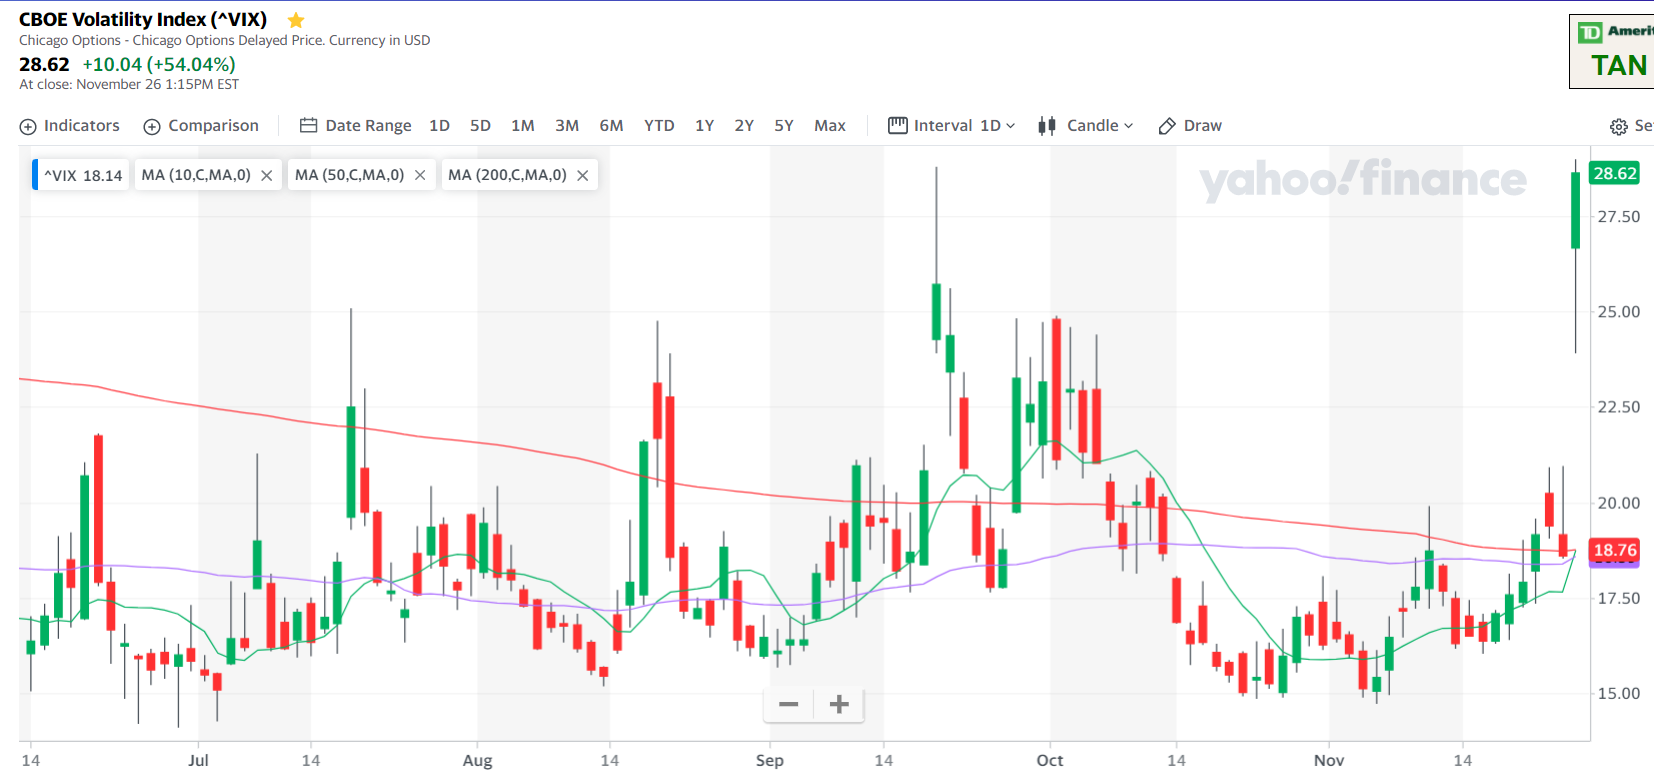This screenshot has width=1654, height=777.
Task: Zoom in the chart with plus button
Action: [839, 705]
